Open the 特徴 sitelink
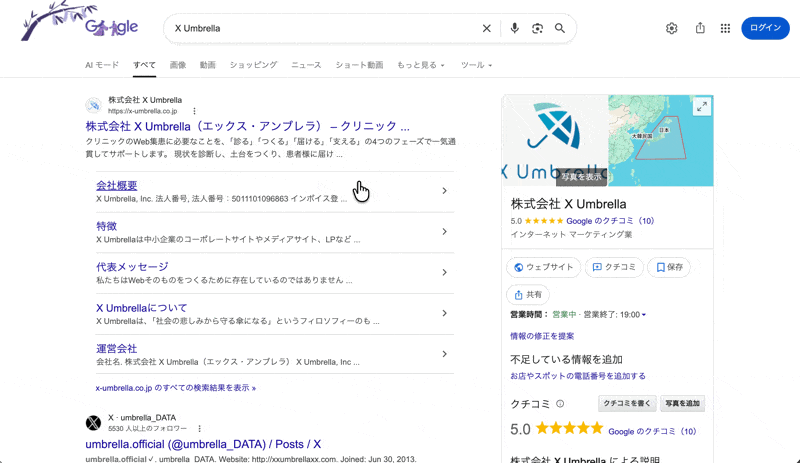The width and height of the screenshot is (800, 463). [x=107, y=226]
